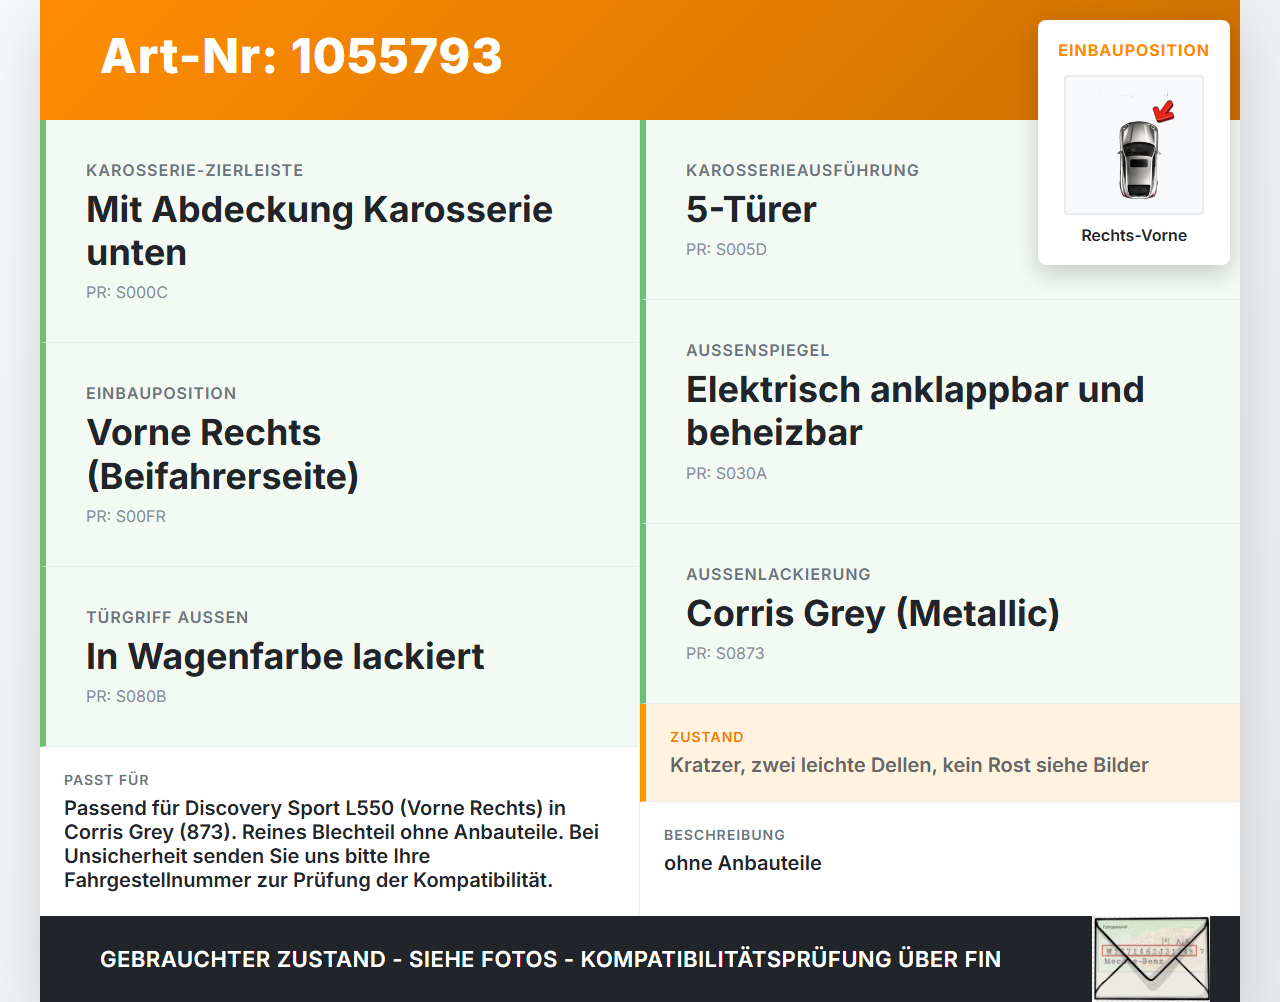Select the Karosserie-Zierleiste attribute card

point(340,231)
